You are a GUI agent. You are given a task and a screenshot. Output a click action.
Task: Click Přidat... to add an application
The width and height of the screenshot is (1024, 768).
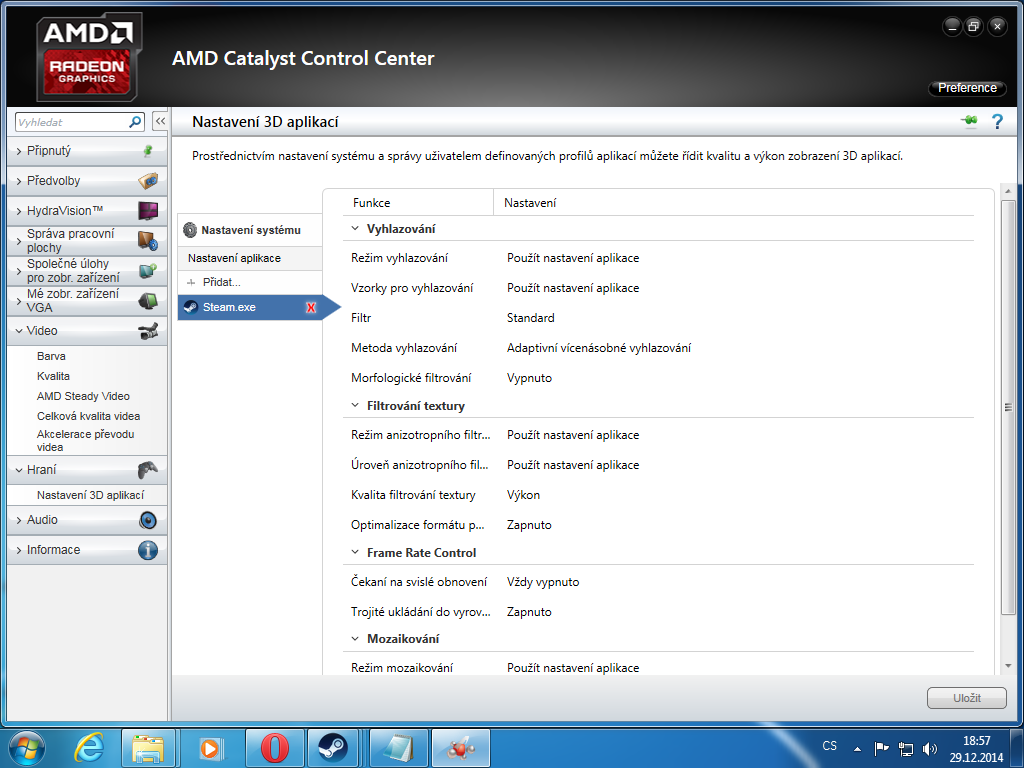pos(221,283)
